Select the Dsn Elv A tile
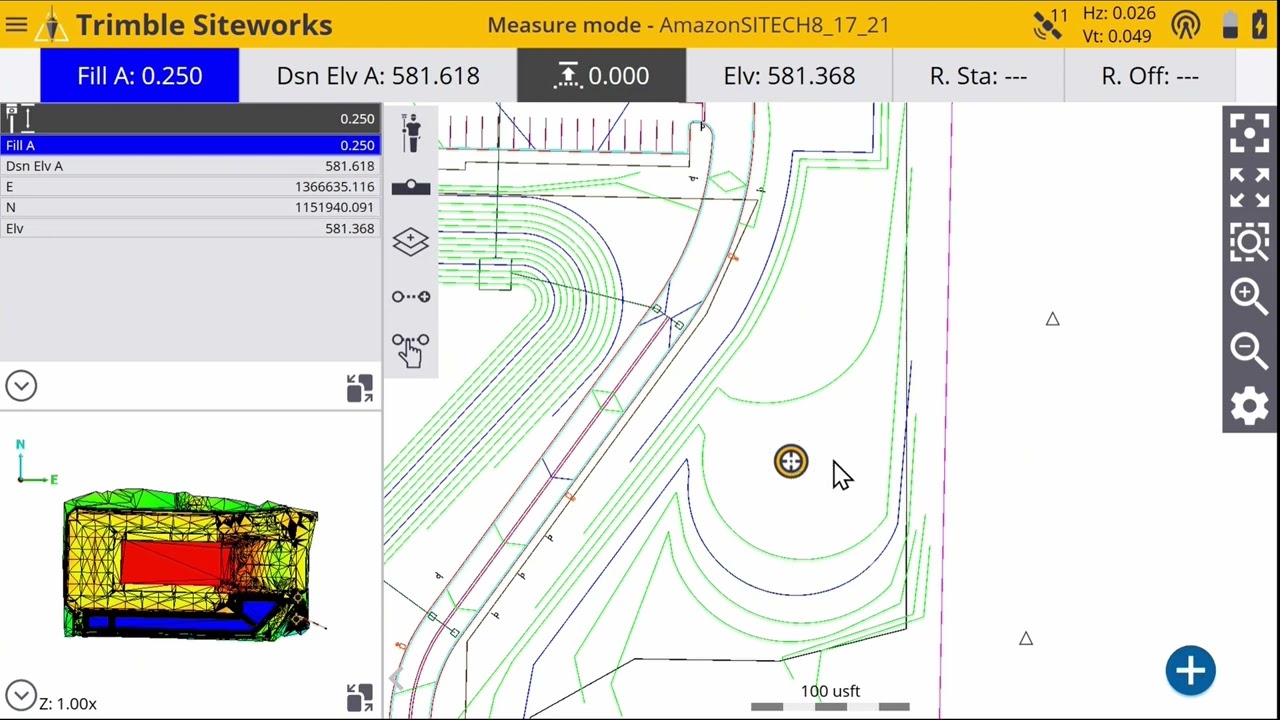This screenshot has height=720, width=1280. coord(378,76)
